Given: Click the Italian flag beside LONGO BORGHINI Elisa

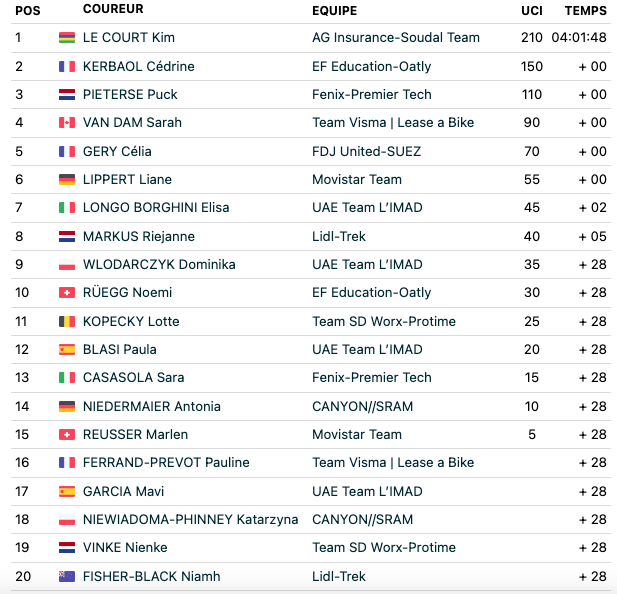Looking at the screenshot, I should (x=67, y=208).
